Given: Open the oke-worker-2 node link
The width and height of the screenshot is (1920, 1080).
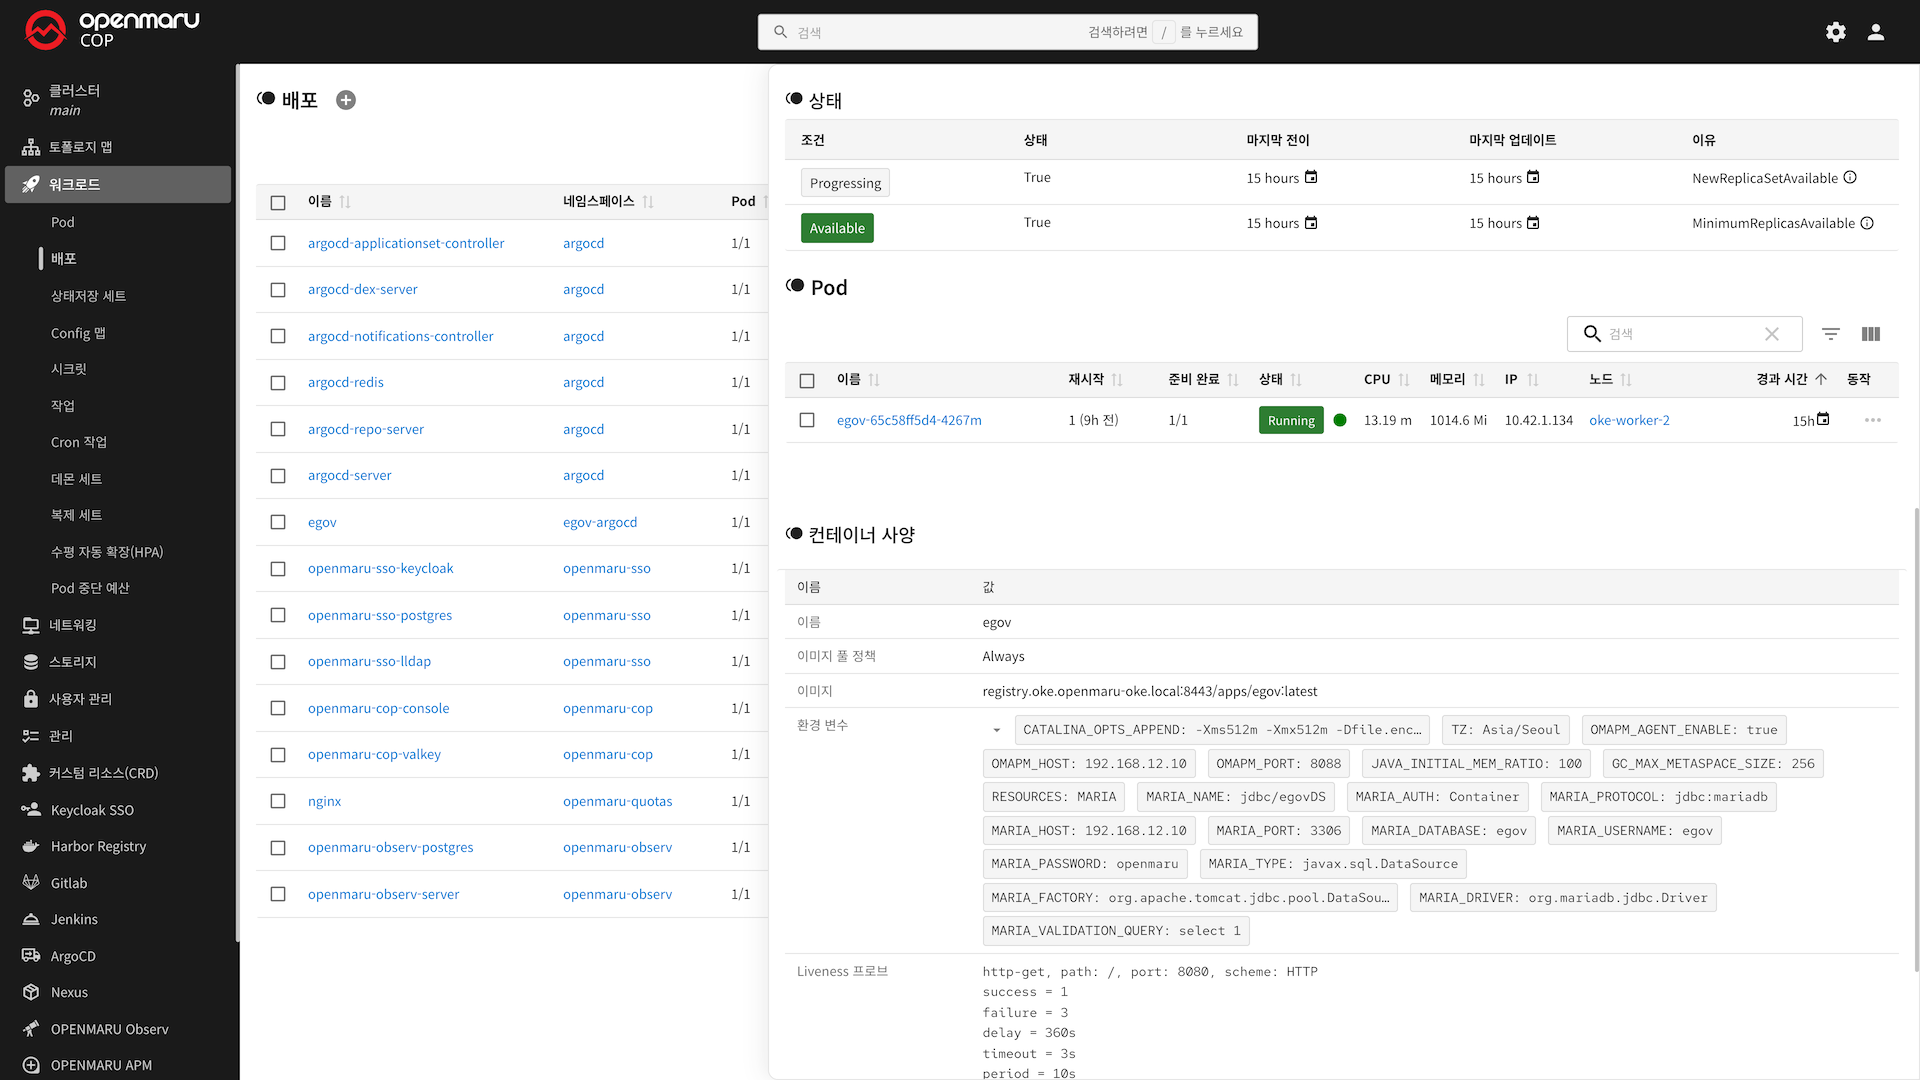Looking at the screenshot, I should tap(1629, 420).
